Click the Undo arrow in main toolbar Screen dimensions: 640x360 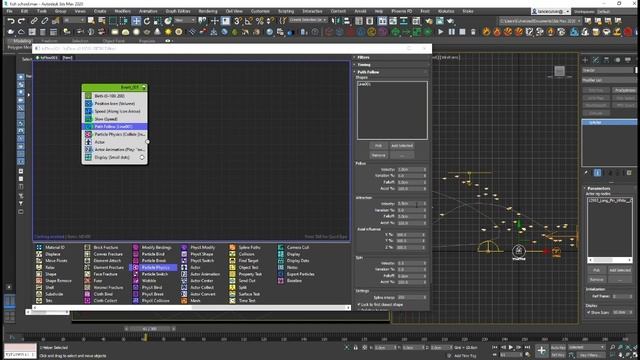pos(11,21)
